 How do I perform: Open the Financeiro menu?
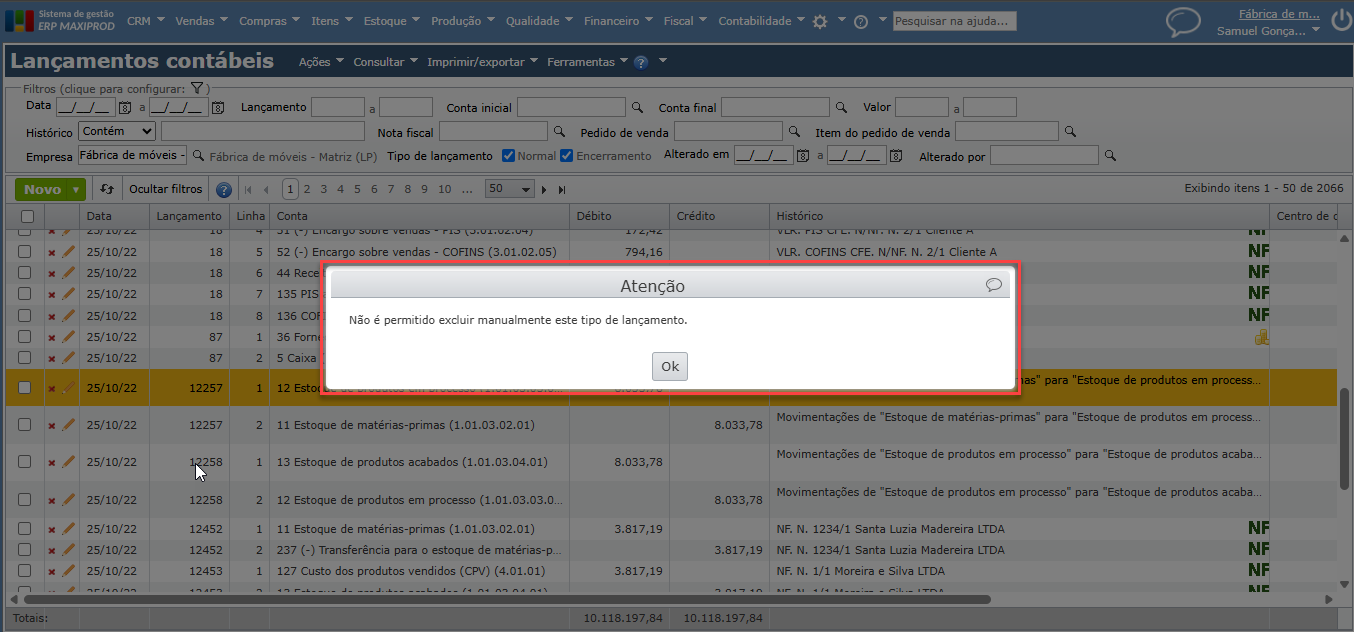tap(618, 21)
